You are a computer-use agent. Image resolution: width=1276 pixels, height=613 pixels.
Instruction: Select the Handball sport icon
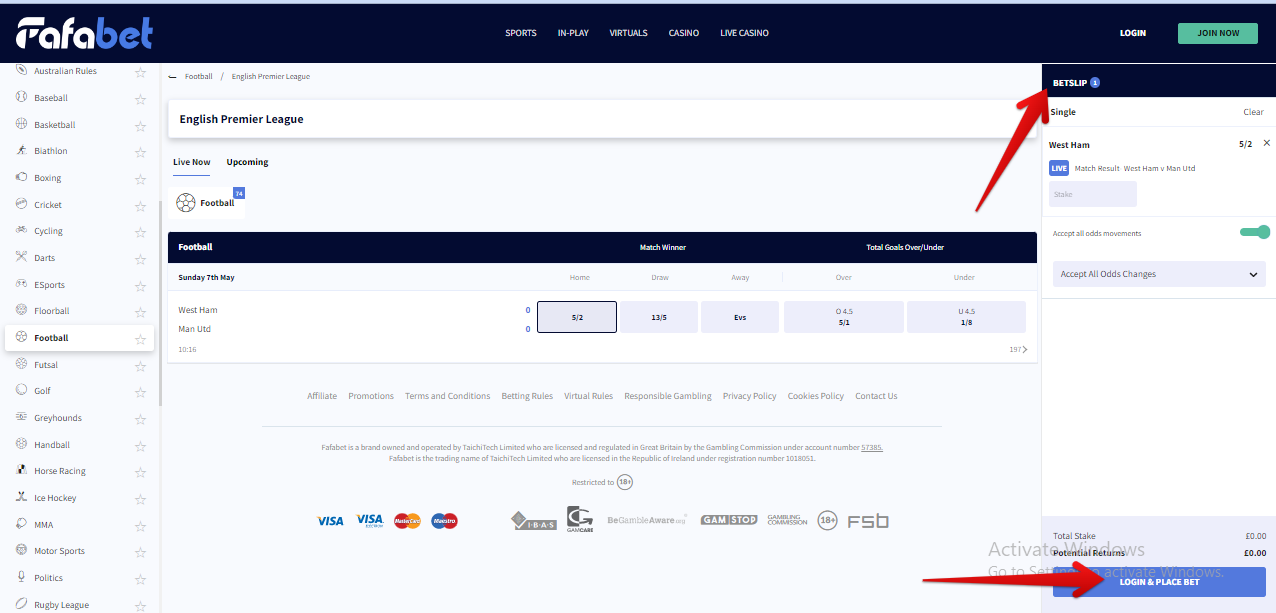(x=22, y=444)
